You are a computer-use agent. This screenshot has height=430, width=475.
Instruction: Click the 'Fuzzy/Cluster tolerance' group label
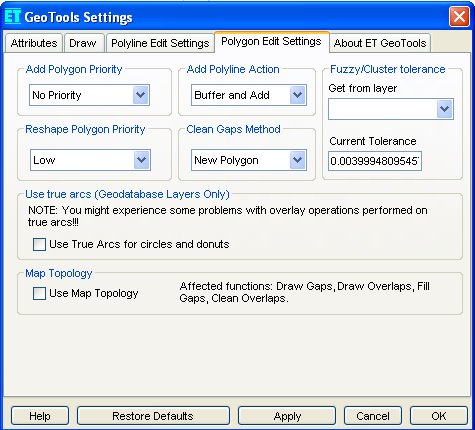point(388,69)
